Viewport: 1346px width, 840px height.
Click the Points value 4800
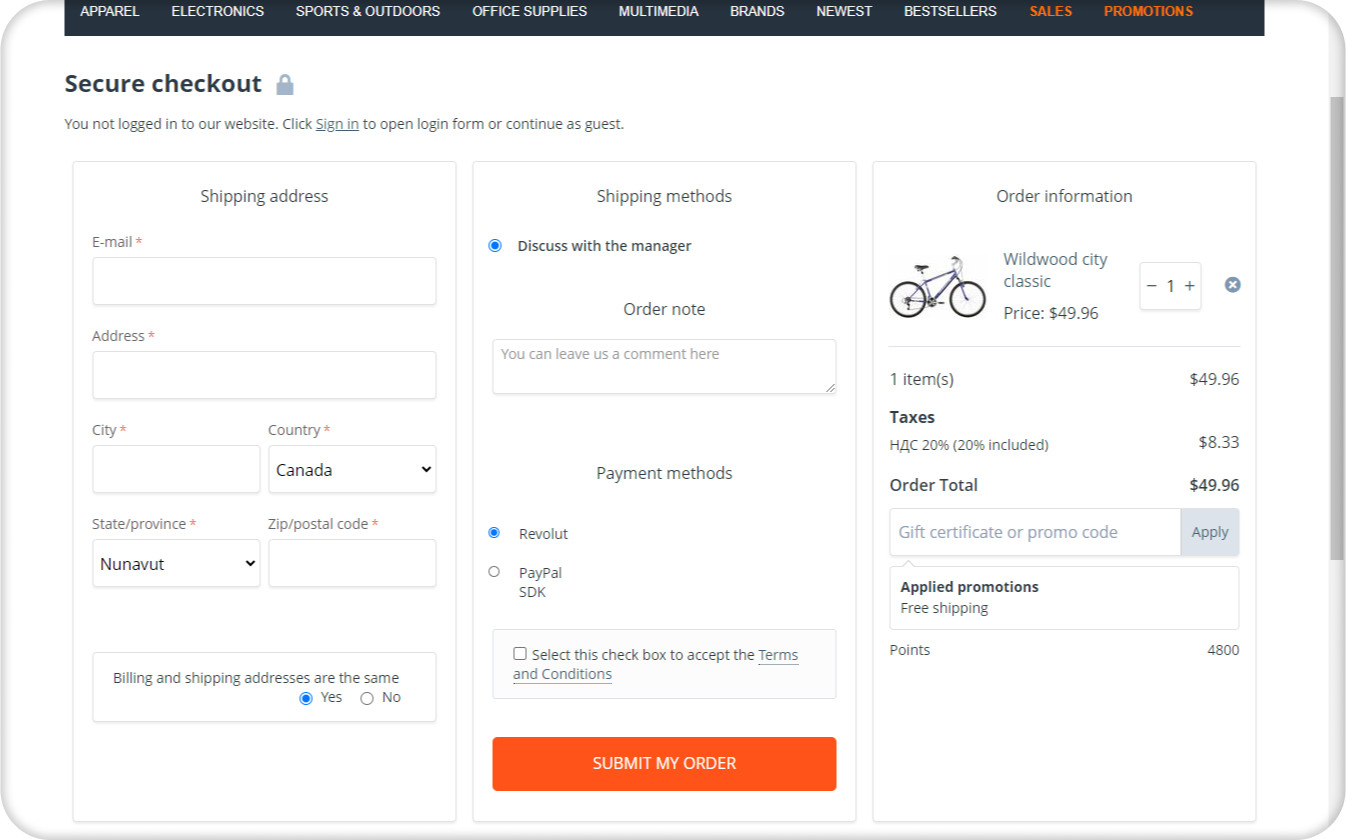pos(1223,650)
